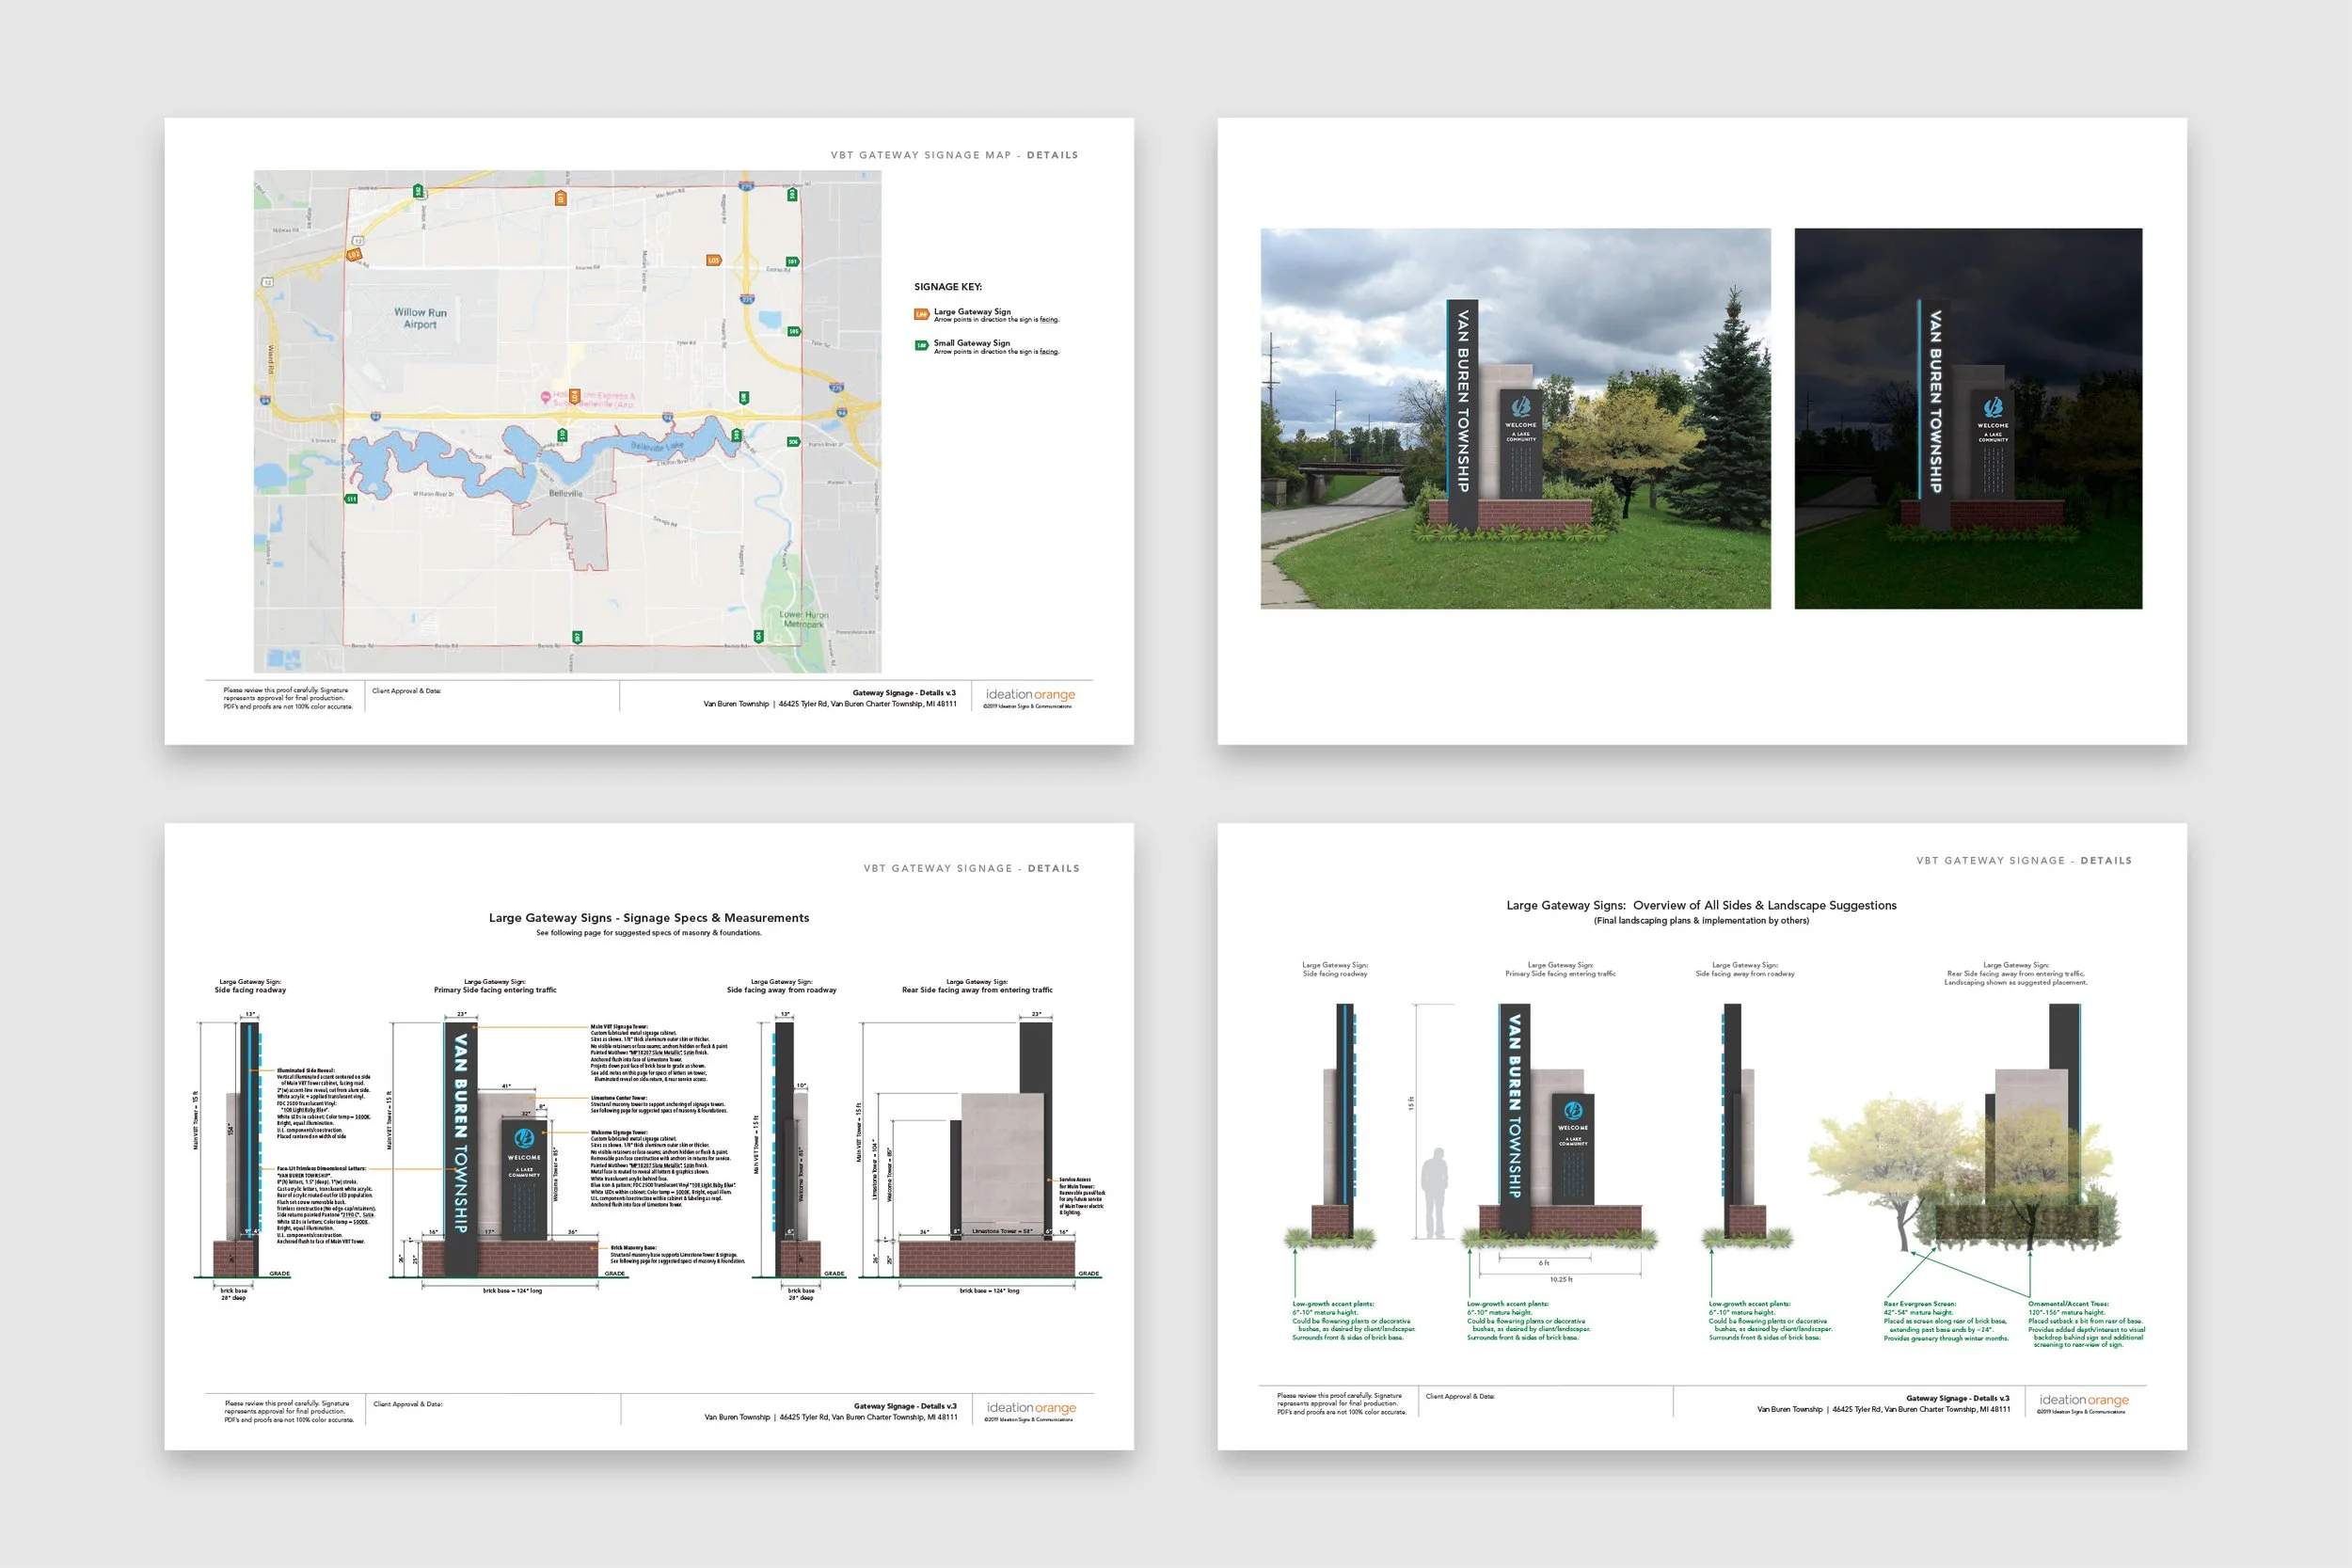Open the nighttime gateway sign photo render
The width and height of the screenshot is (2352, 1568).
tap(1968, 418)
